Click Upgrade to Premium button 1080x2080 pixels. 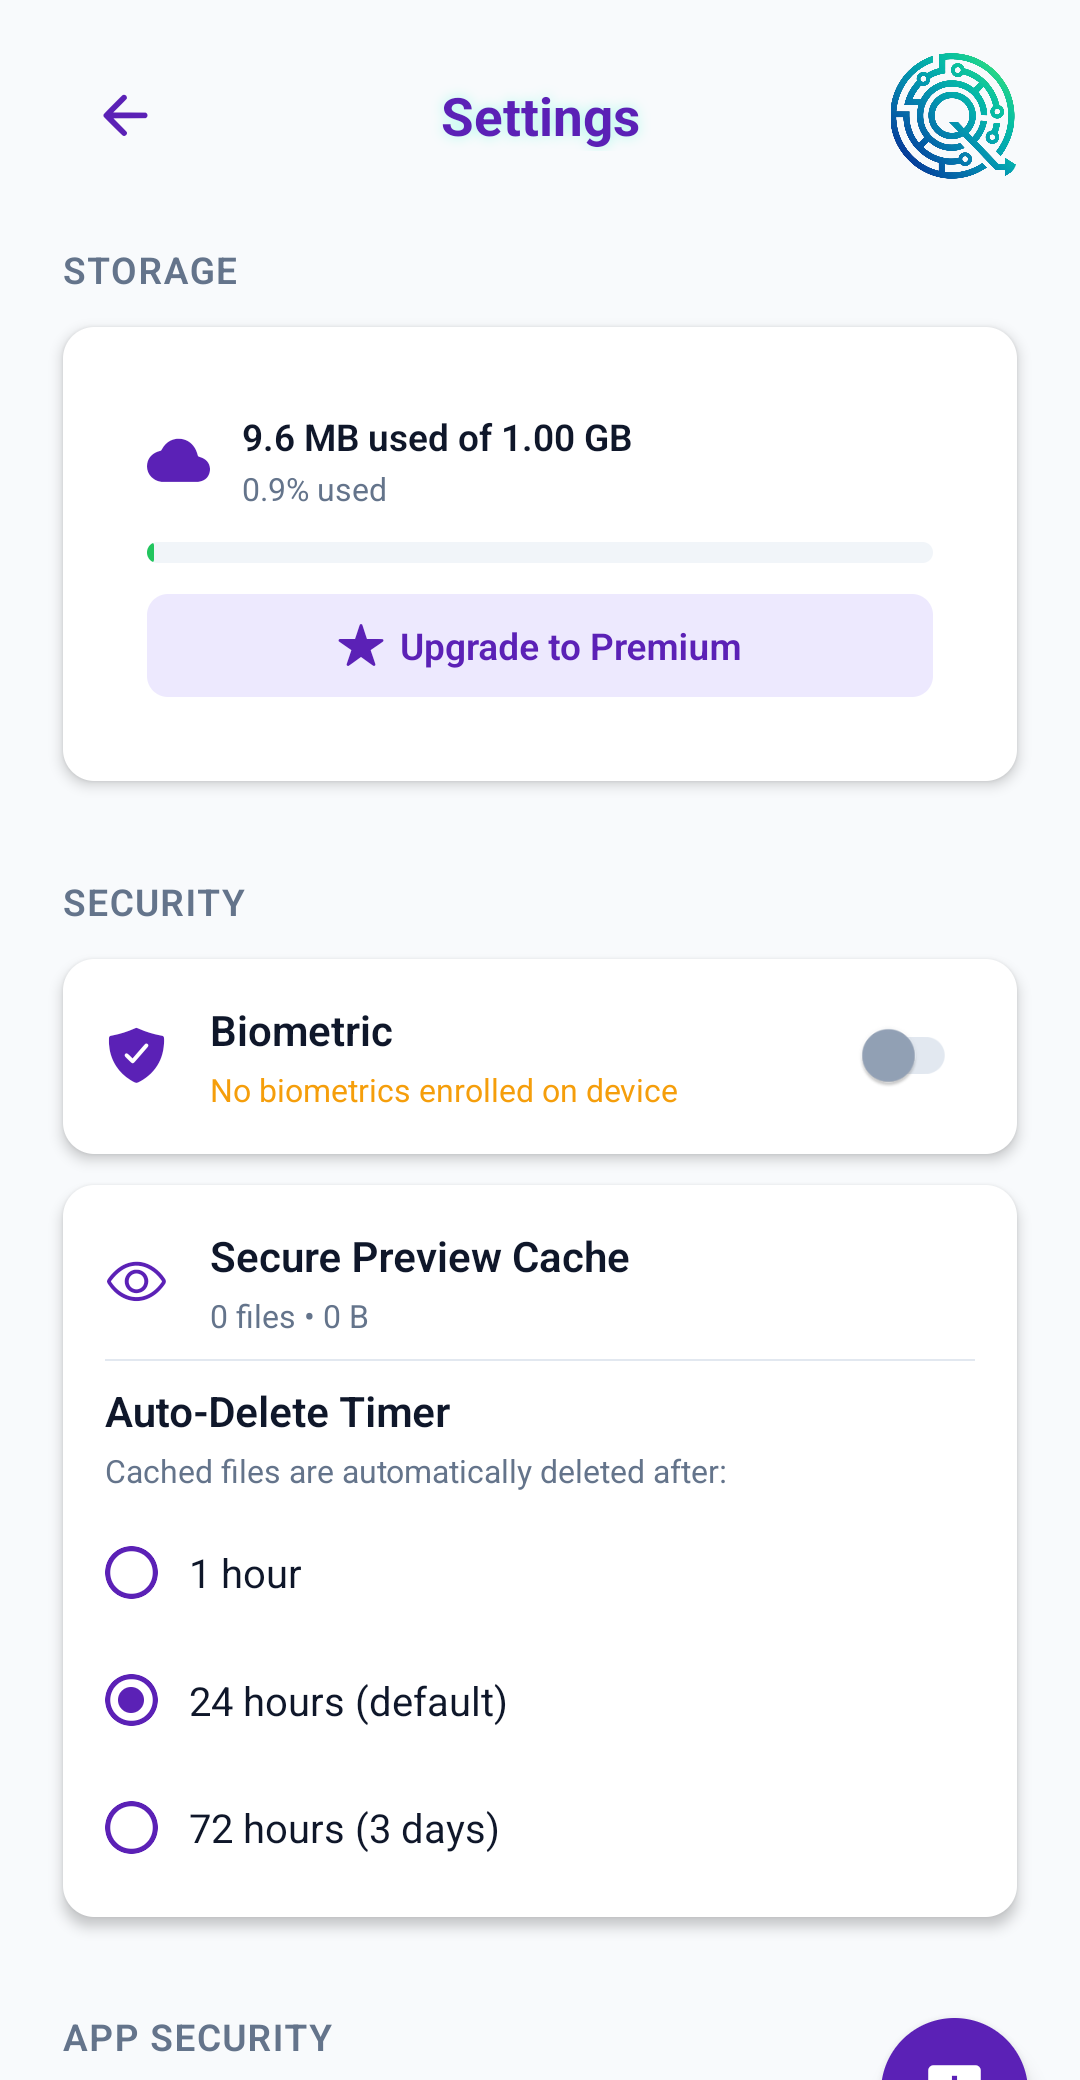click(x=540, y=646)
